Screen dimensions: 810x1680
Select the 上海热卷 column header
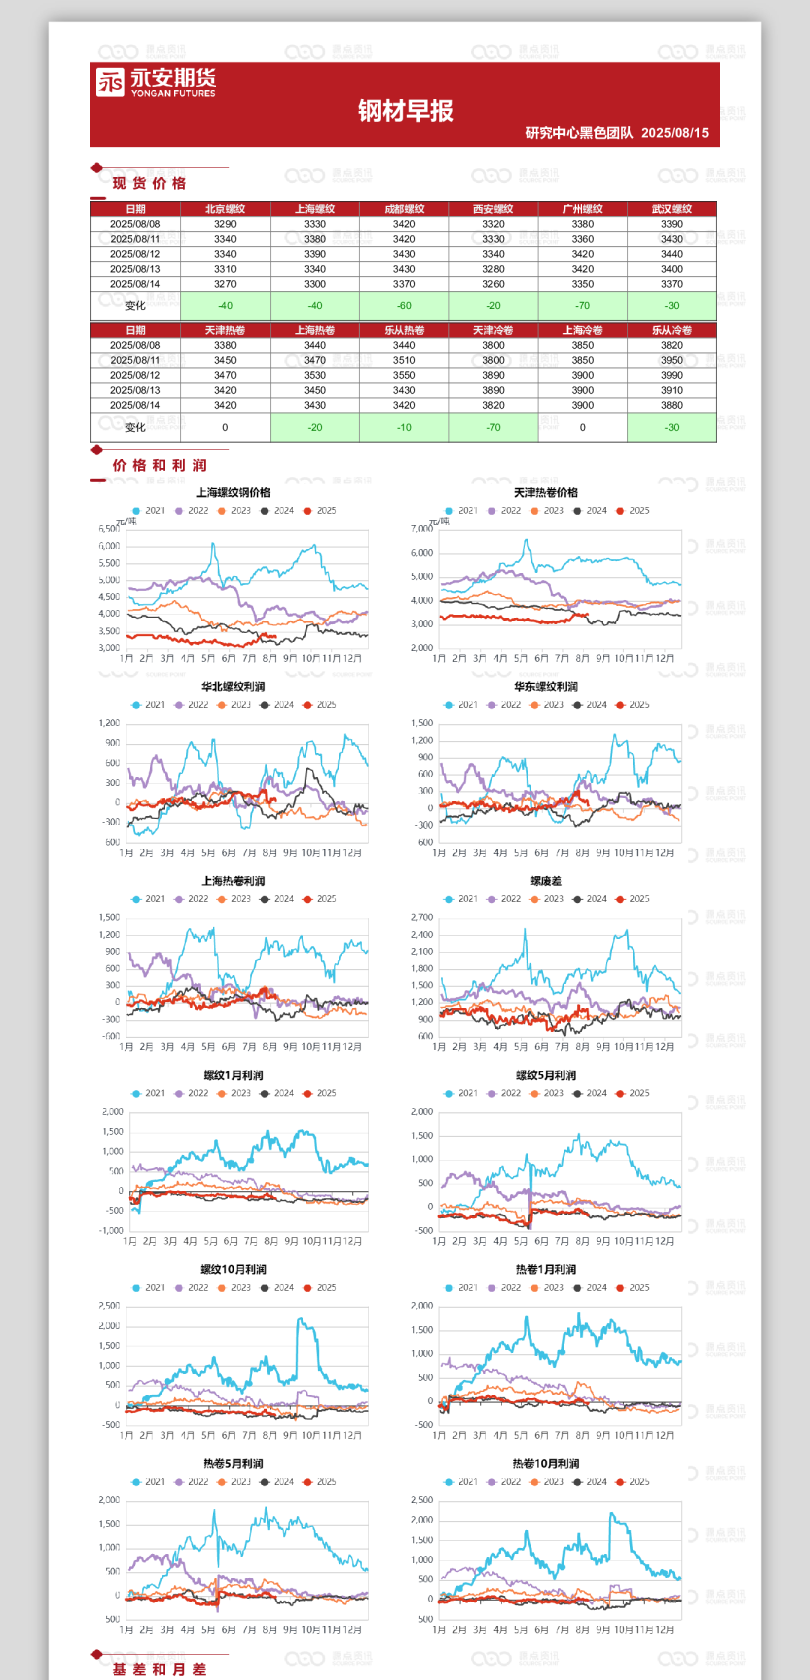[315, 330]
